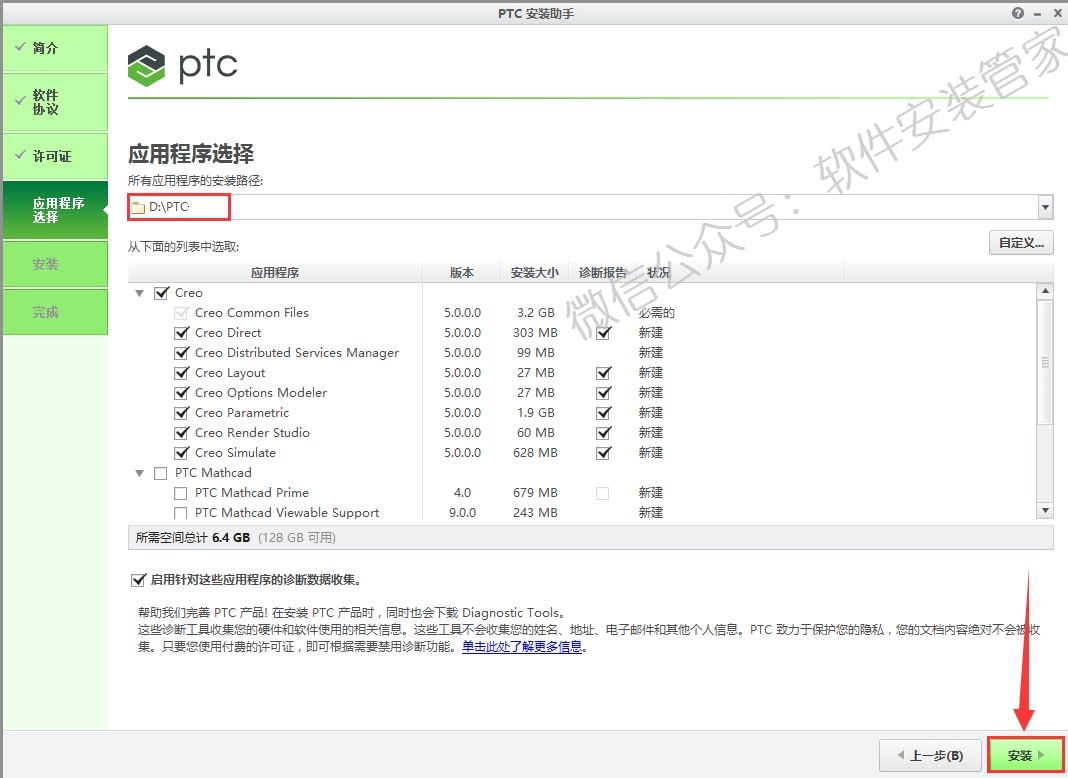Image resolution: width=1068 pixels, height=778 pixels.
Task: Check the PTC Mathcad Prime checkbox
Action: 181,492
